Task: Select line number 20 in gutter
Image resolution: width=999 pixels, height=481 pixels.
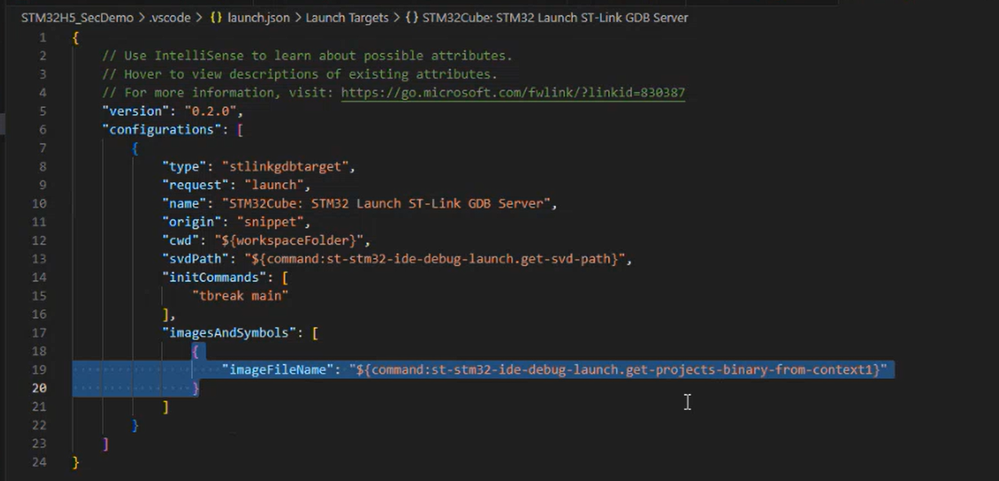Action: [40, 388]
